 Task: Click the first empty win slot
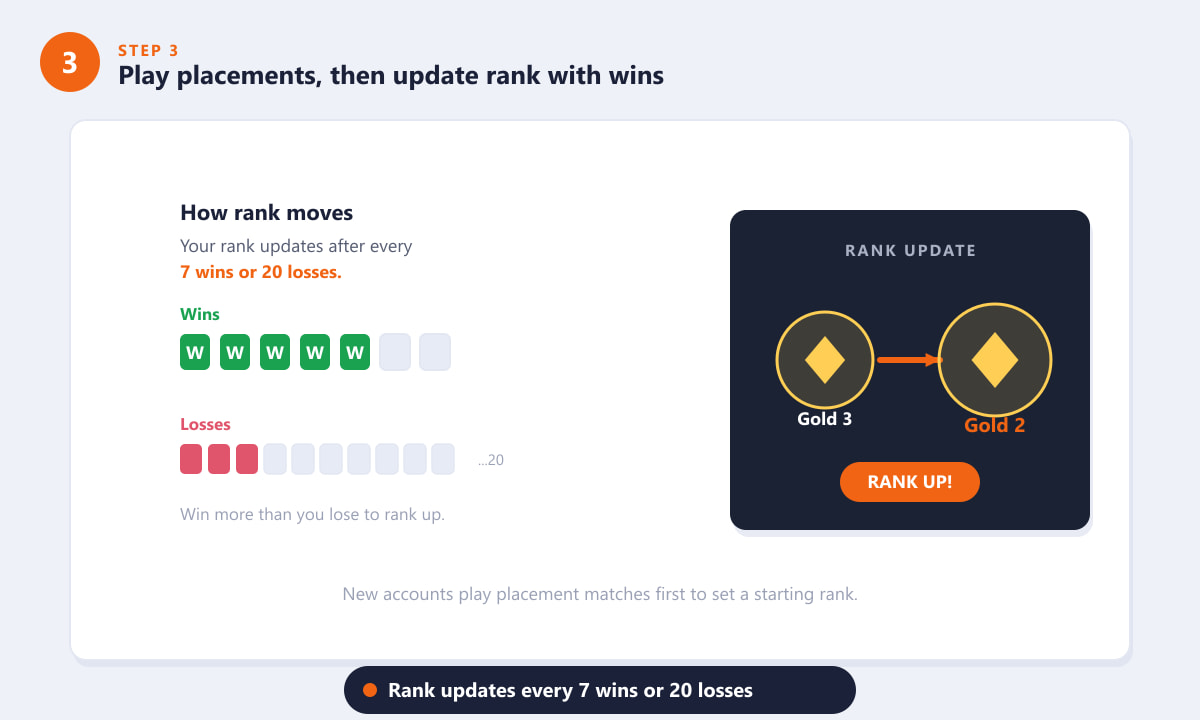tap(395, 352)
